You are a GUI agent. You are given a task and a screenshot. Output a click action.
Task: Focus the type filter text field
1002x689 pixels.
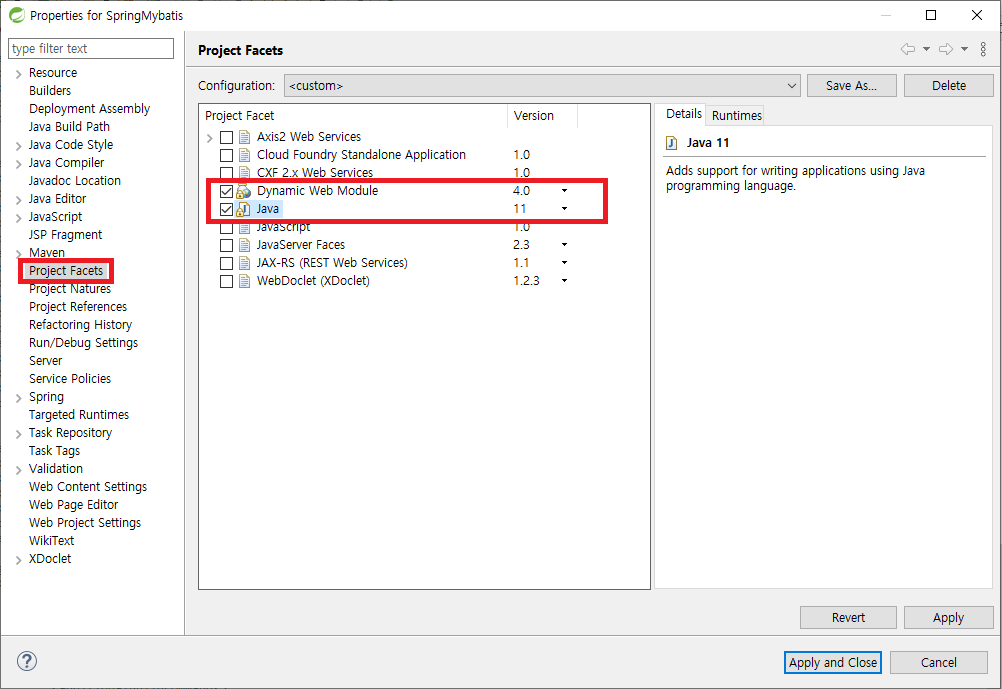(x=91, y=49)
